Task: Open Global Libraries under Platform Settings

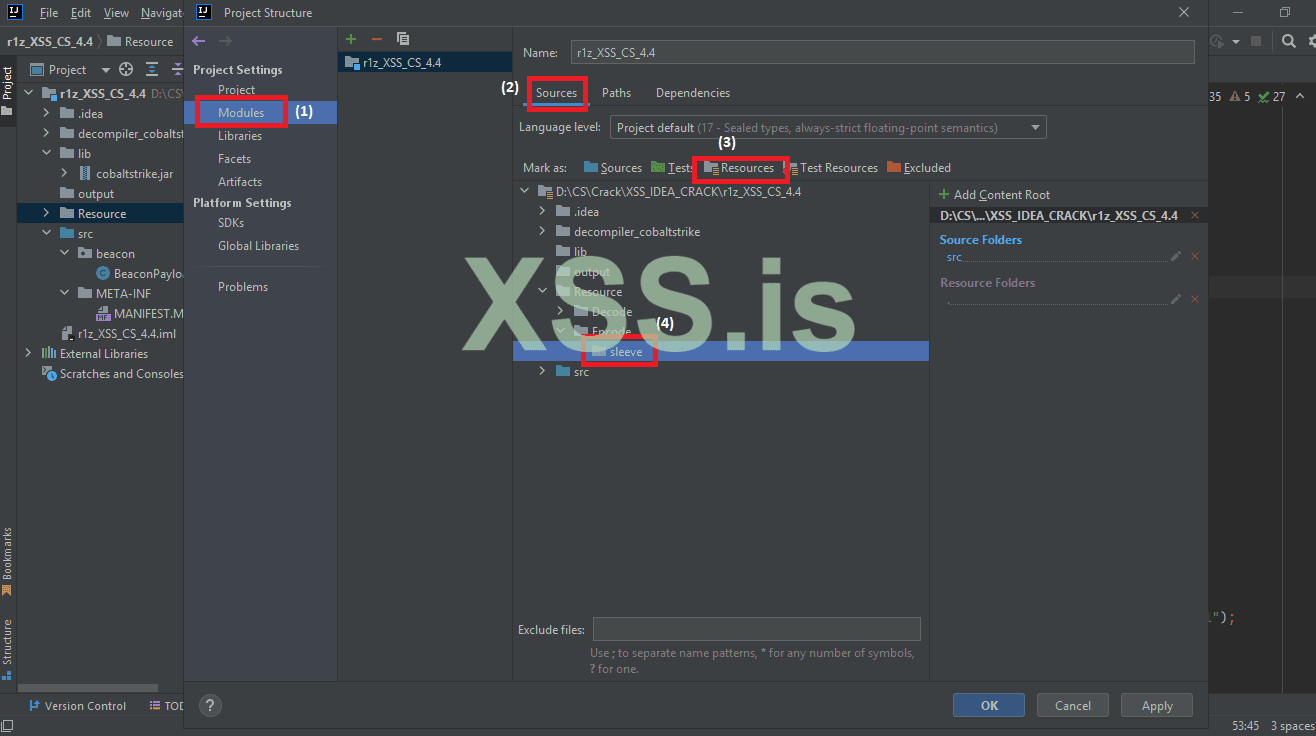Action: [x=260, y=246]
